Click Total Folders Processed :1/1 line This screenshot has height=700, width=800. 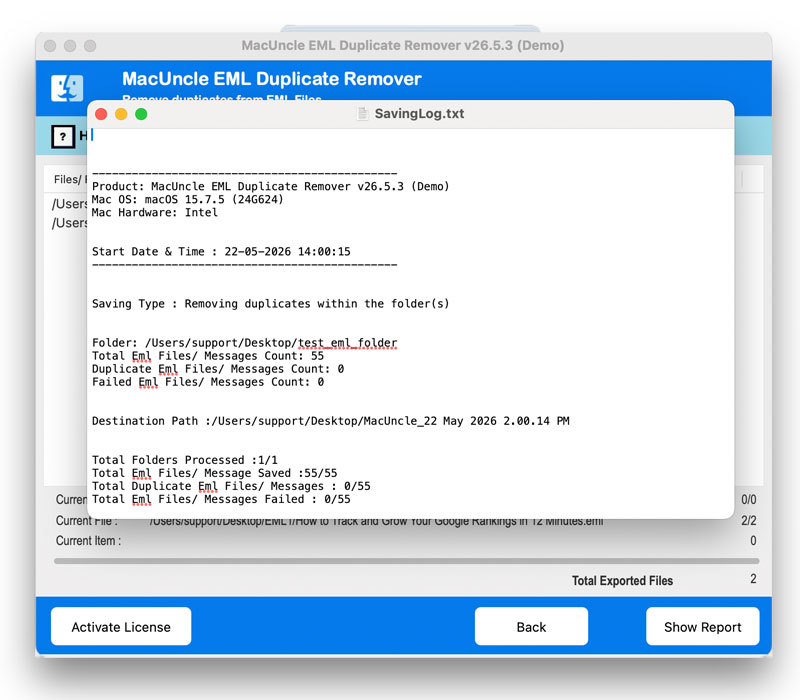pyautogui.click(x=185, y=460)
